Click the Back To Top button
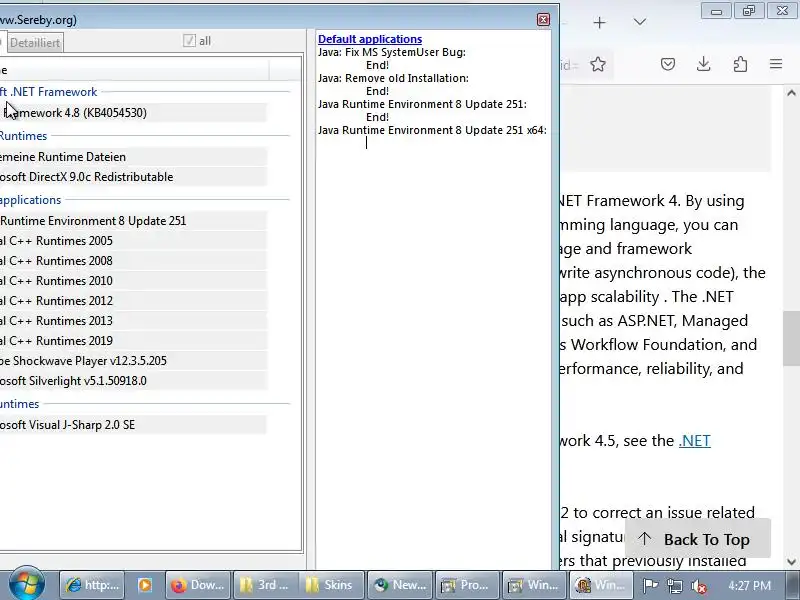Screen dimensions: 800x600 [x=697, y=539]
